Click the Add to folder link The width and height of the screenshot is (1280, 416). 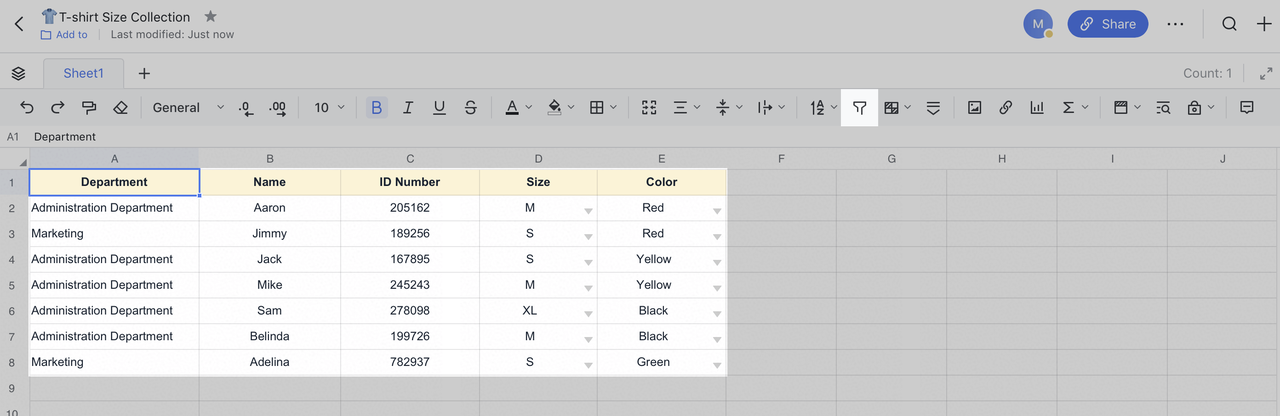(x=64, y=35)
